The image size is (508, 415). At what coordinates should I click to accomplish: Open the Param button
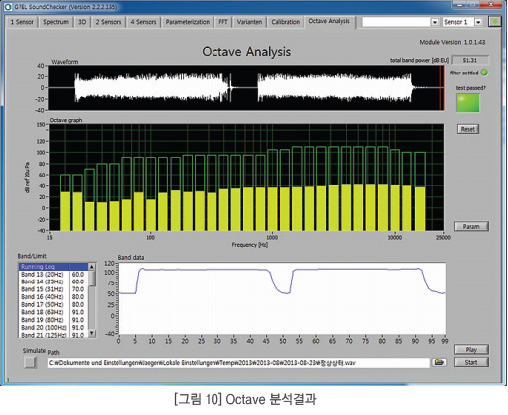(x=471, y=226)
